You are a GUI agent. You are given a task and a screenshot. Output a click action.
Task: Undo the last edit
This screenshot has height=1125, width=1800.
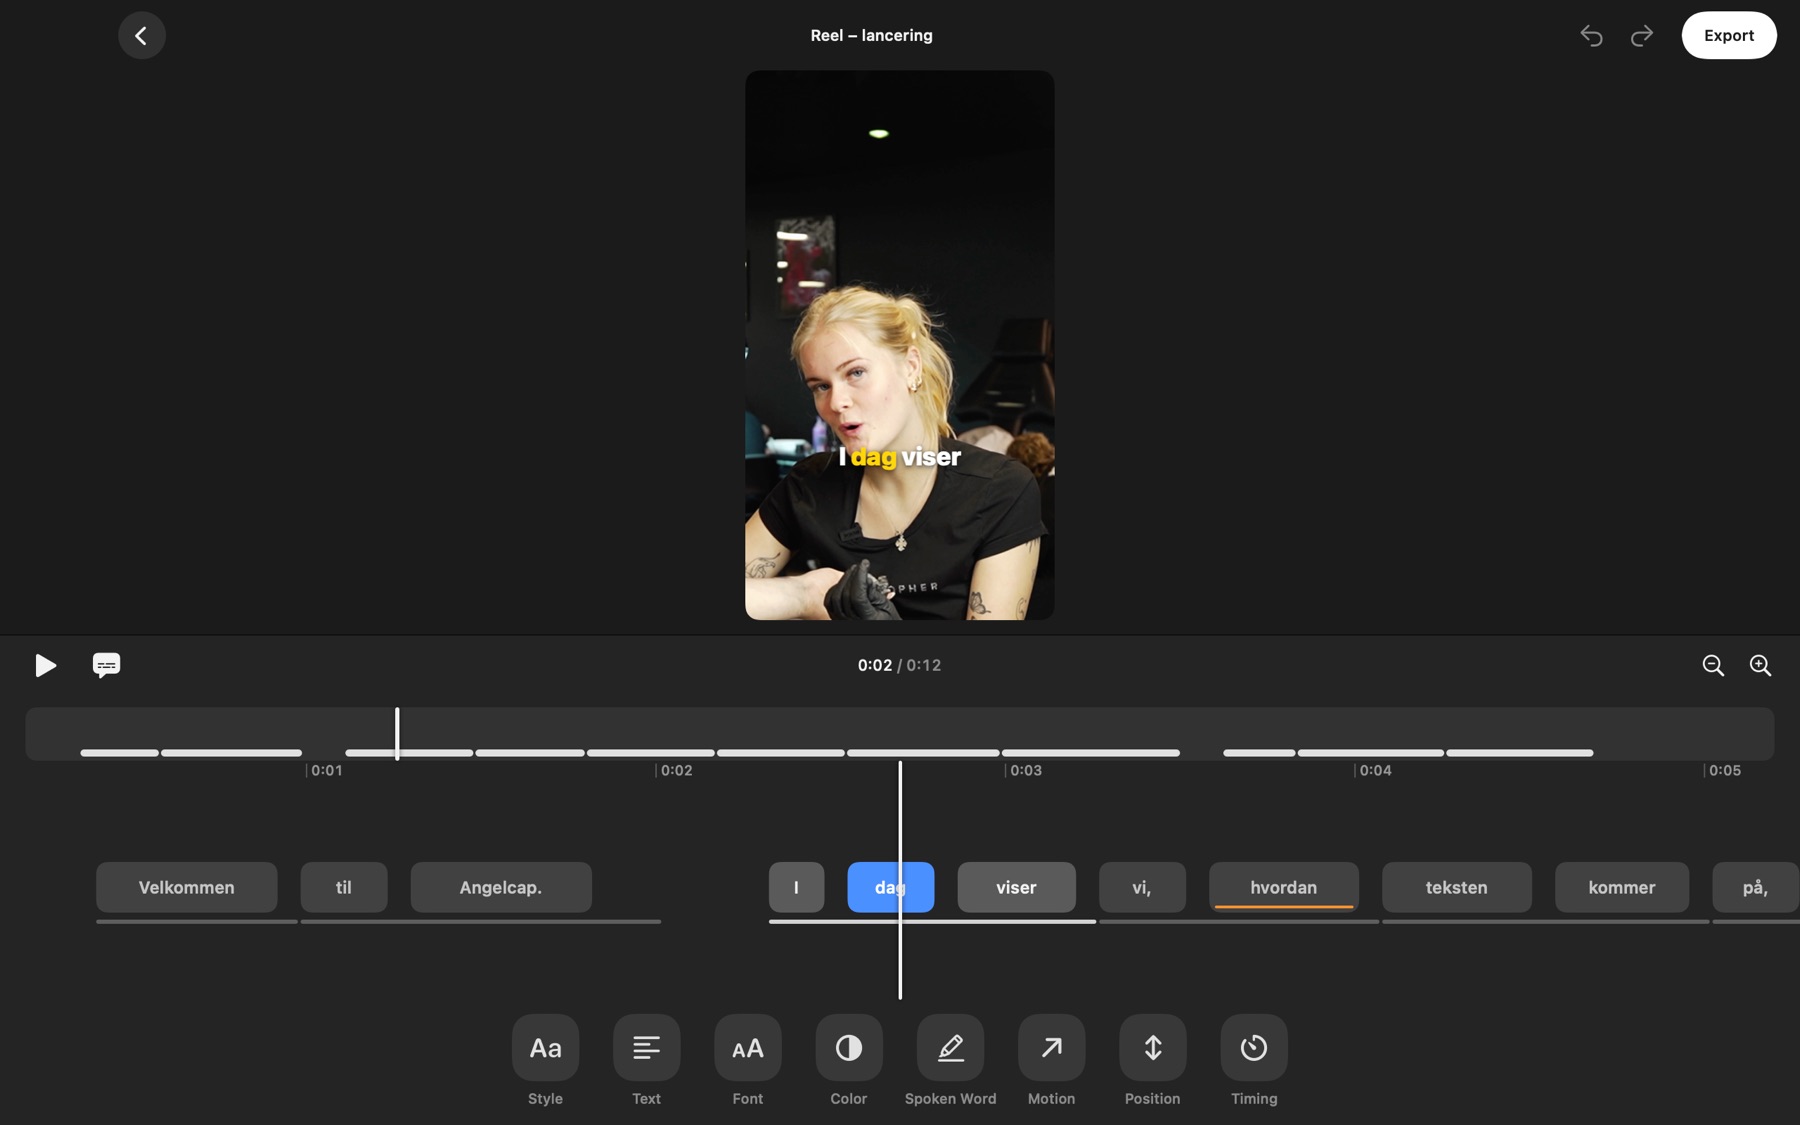[x=1591, y=36]
